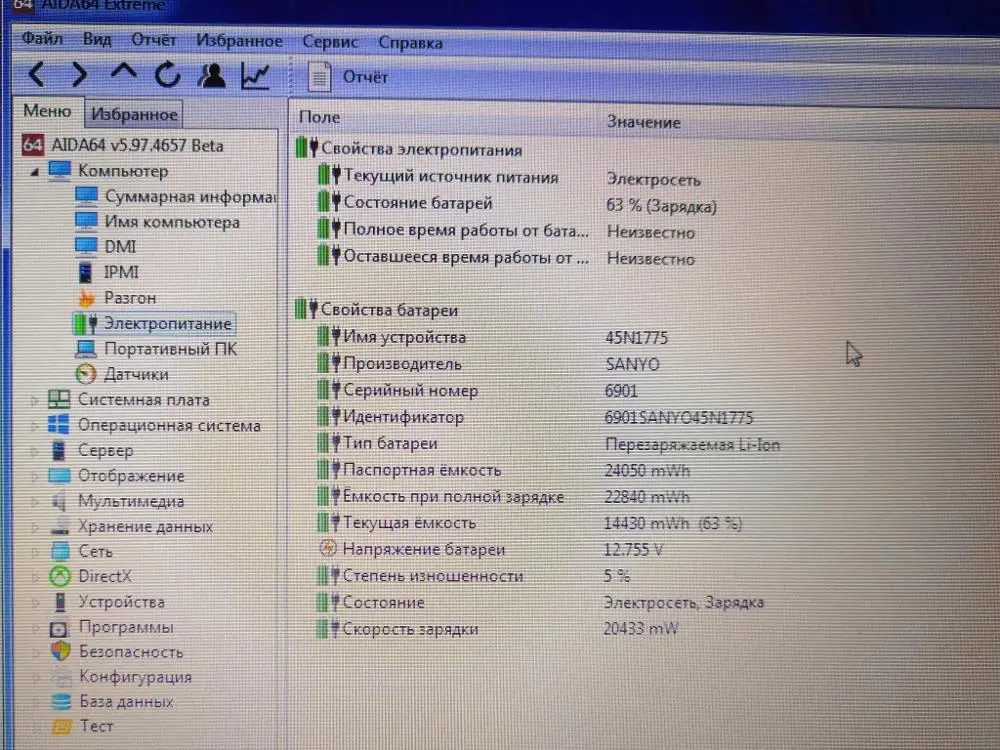Click the Значение column header
Image resolution: width=1000 pixels, height=750 pixels.
click(643, 122)
